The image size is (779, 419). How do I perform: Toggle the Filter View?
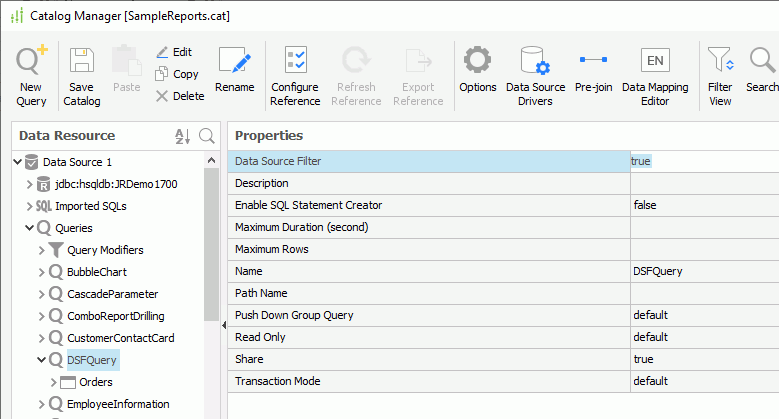tap(720, 76)
